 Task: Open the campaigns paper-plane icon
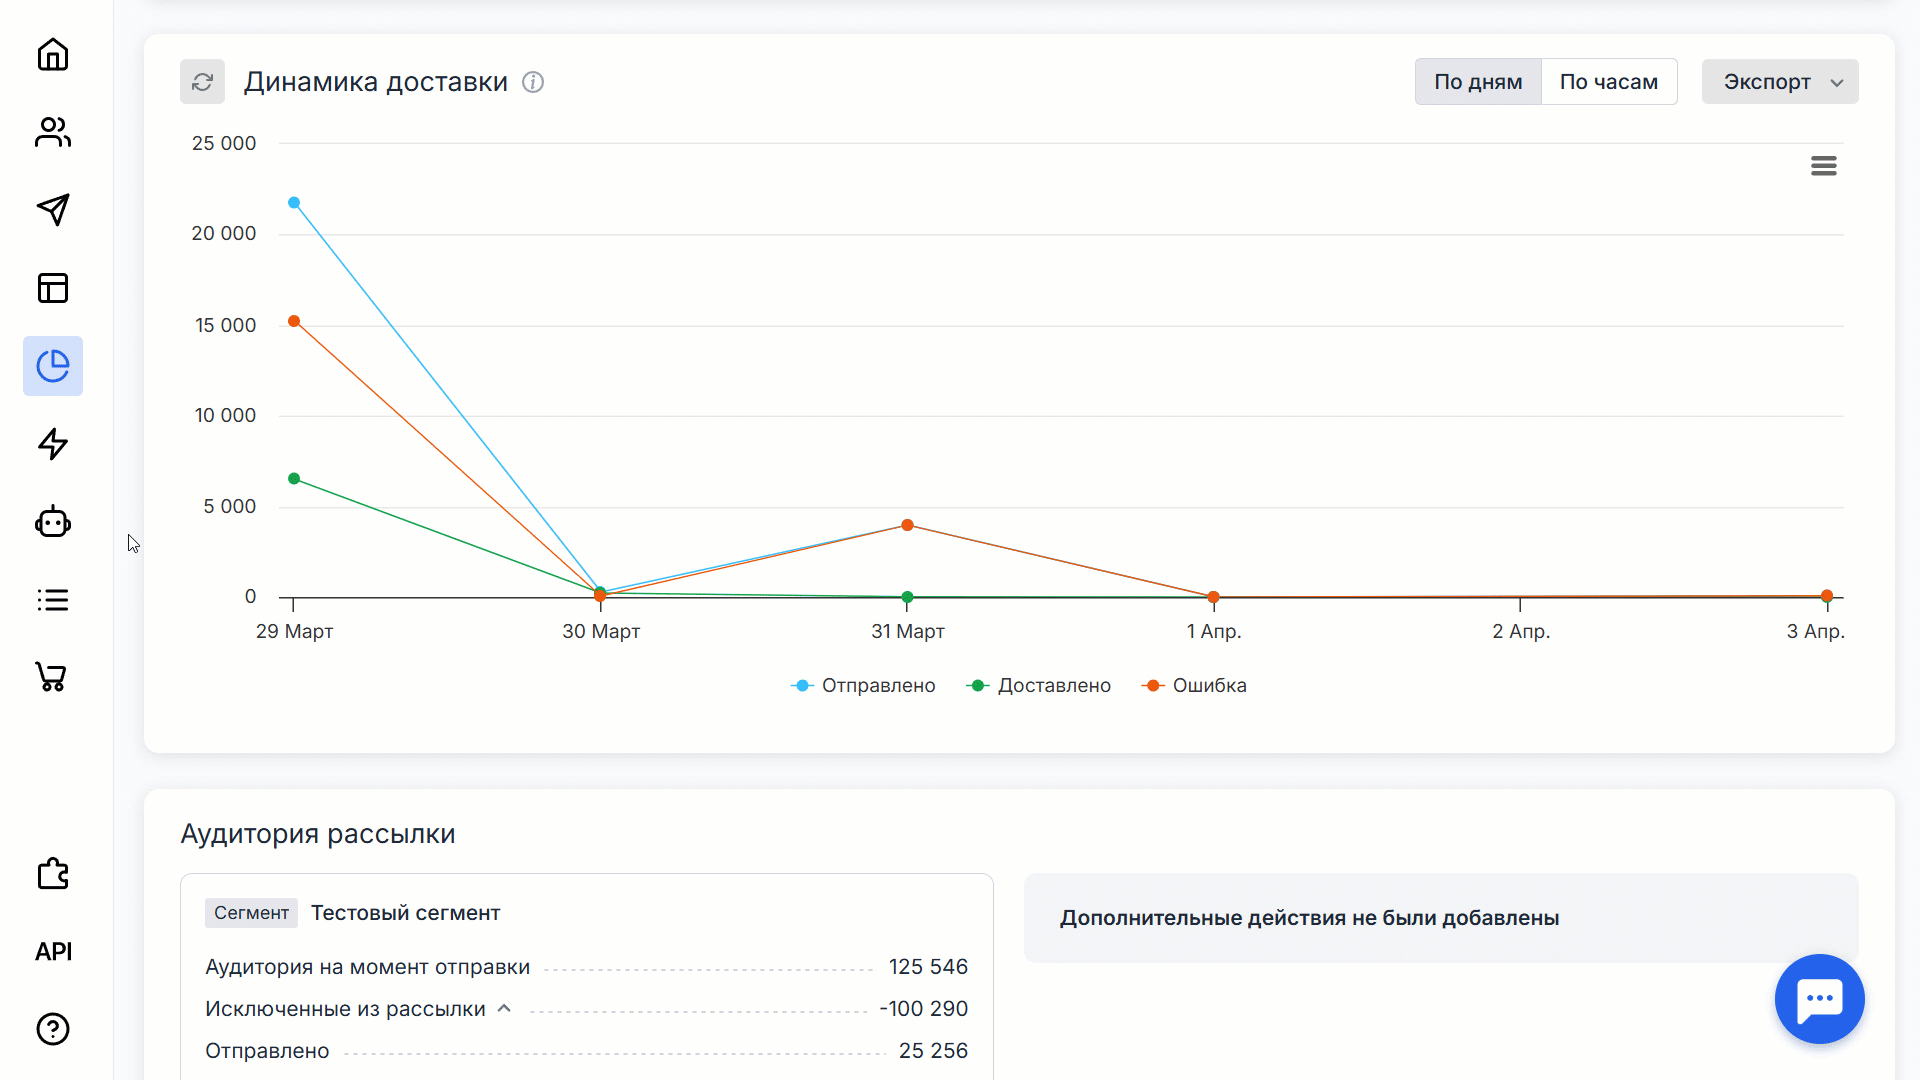[x=53, y=210]
